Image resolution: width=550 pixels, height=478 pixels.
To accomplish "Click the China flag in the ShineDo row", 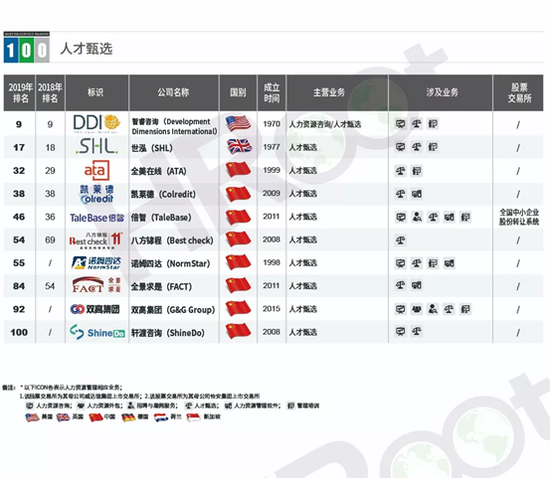I will tap(238, 331).
